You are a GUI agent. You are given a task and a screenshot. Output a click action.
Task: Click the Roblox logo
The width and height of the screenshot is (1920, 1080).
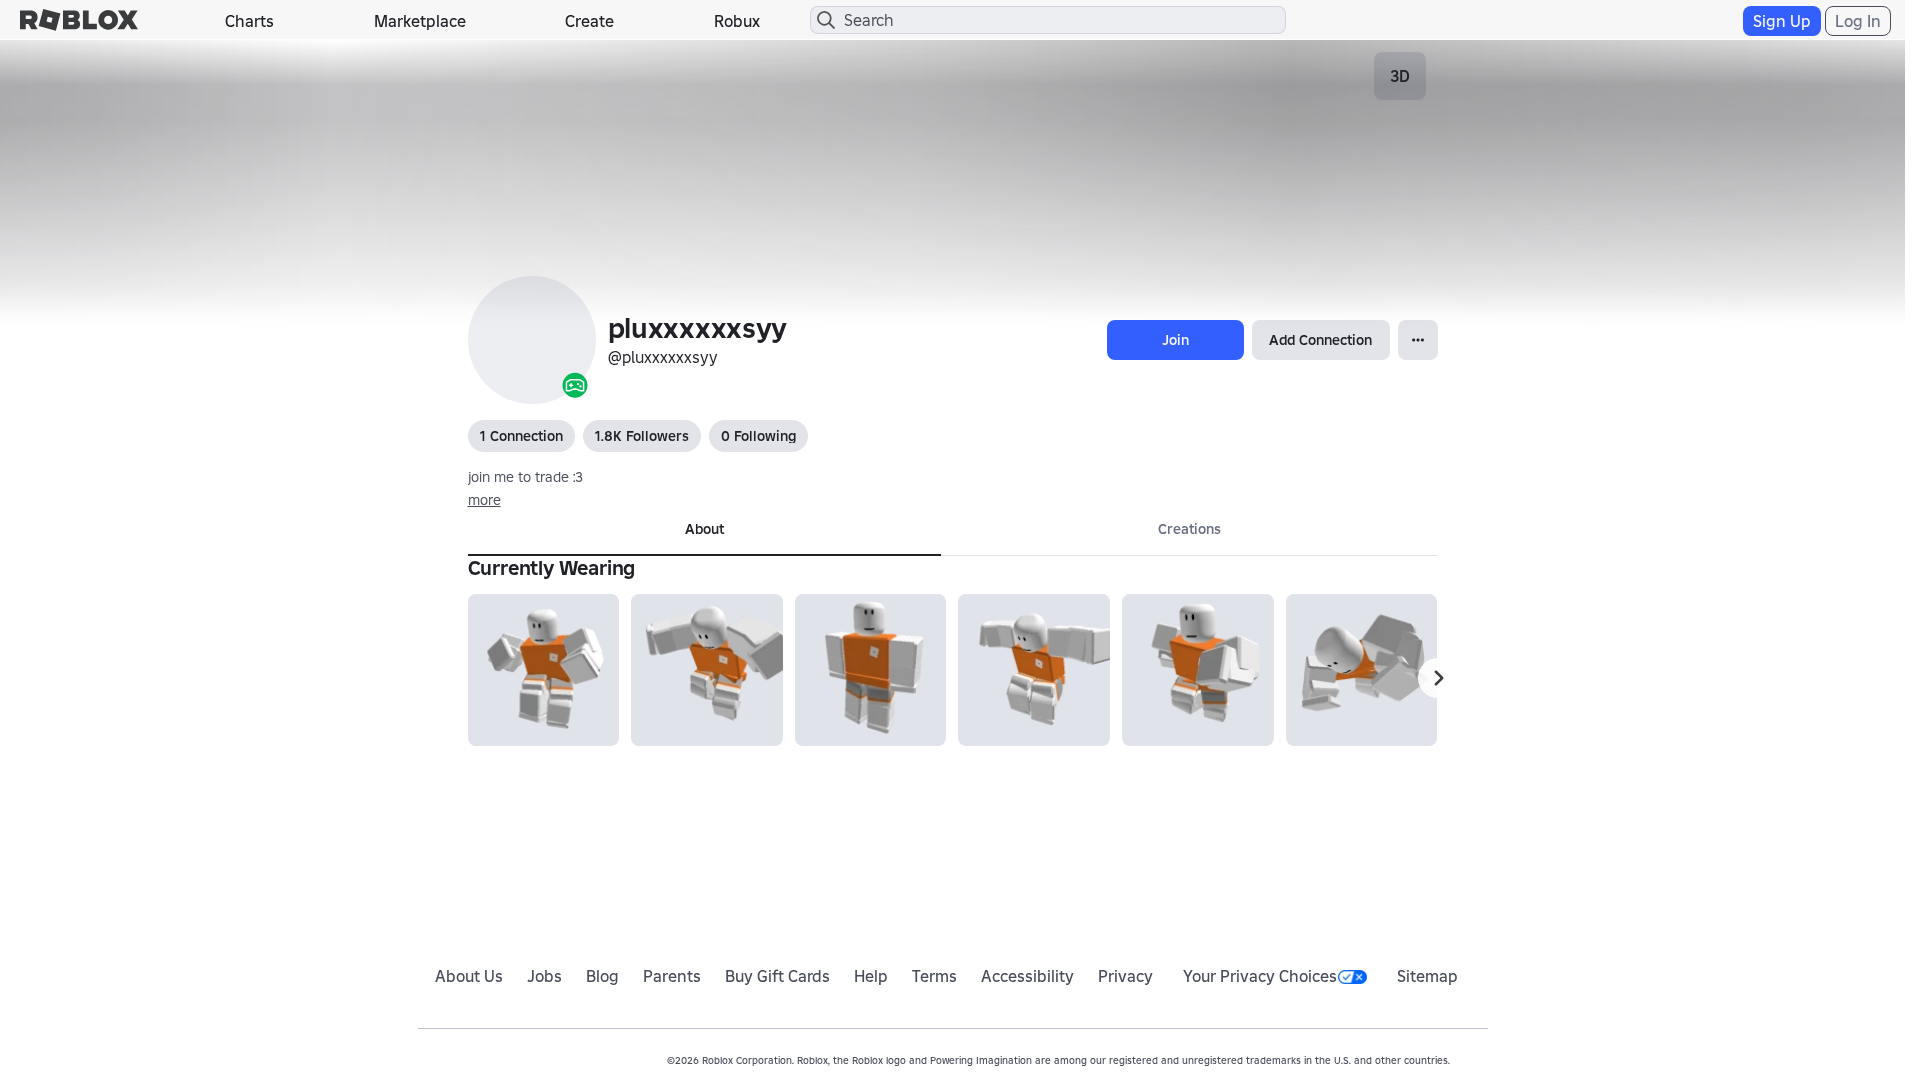click(x=79, y=20)
